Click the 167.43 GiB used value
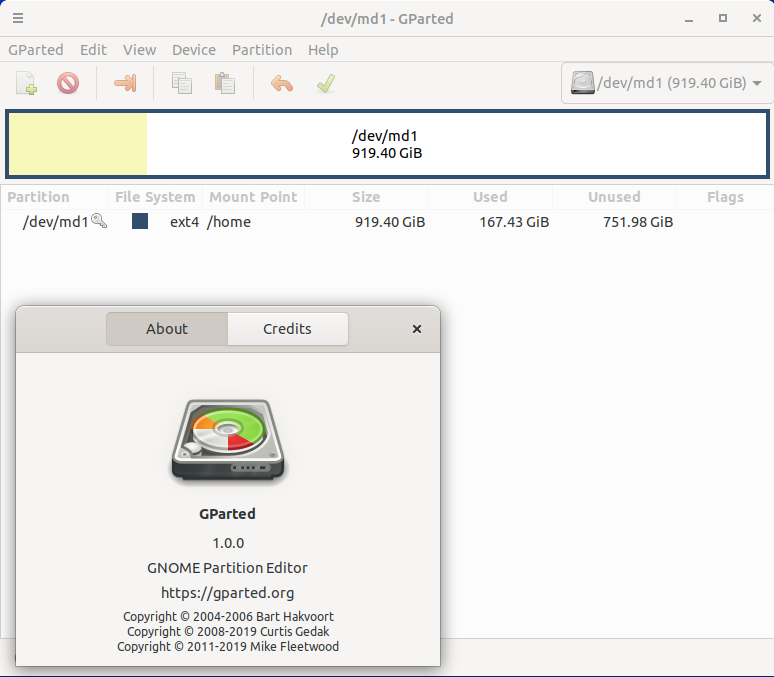The height and width of the screenshot is (677, 774). click(x=514, y=222)
